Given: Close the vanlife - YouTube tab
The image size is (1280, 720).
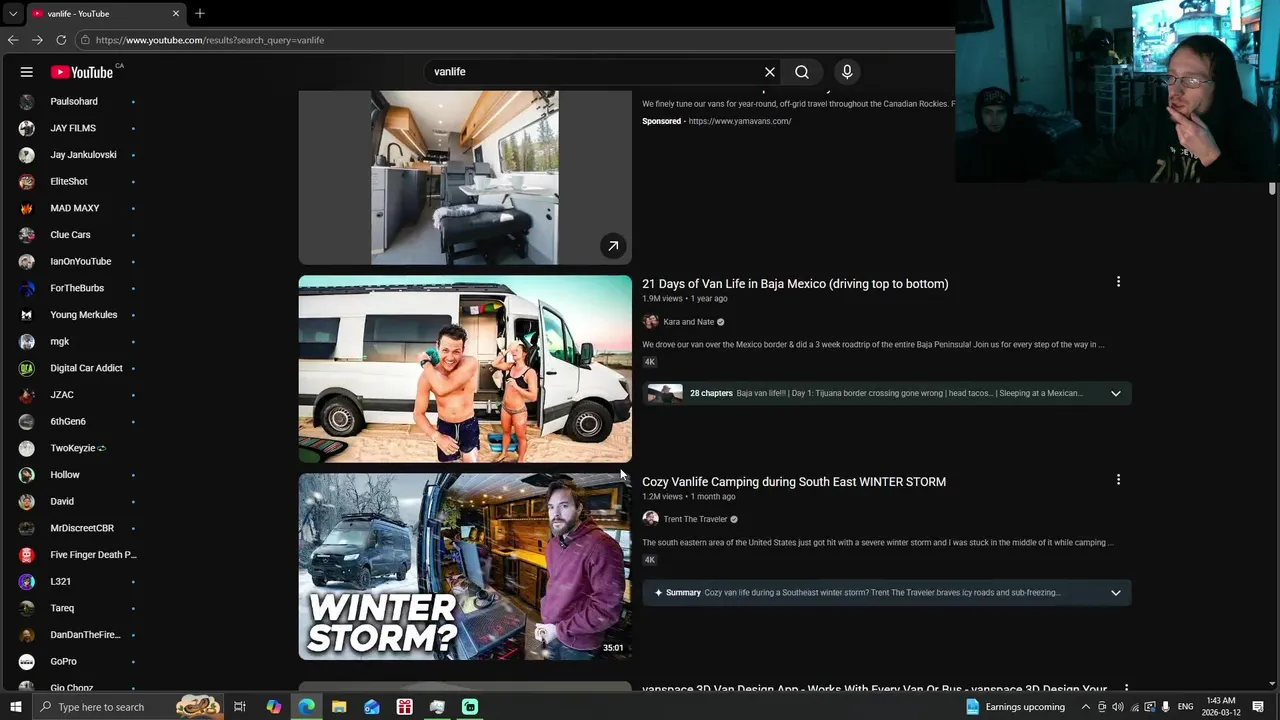Looking at the screenshot, I should [176, 14].
